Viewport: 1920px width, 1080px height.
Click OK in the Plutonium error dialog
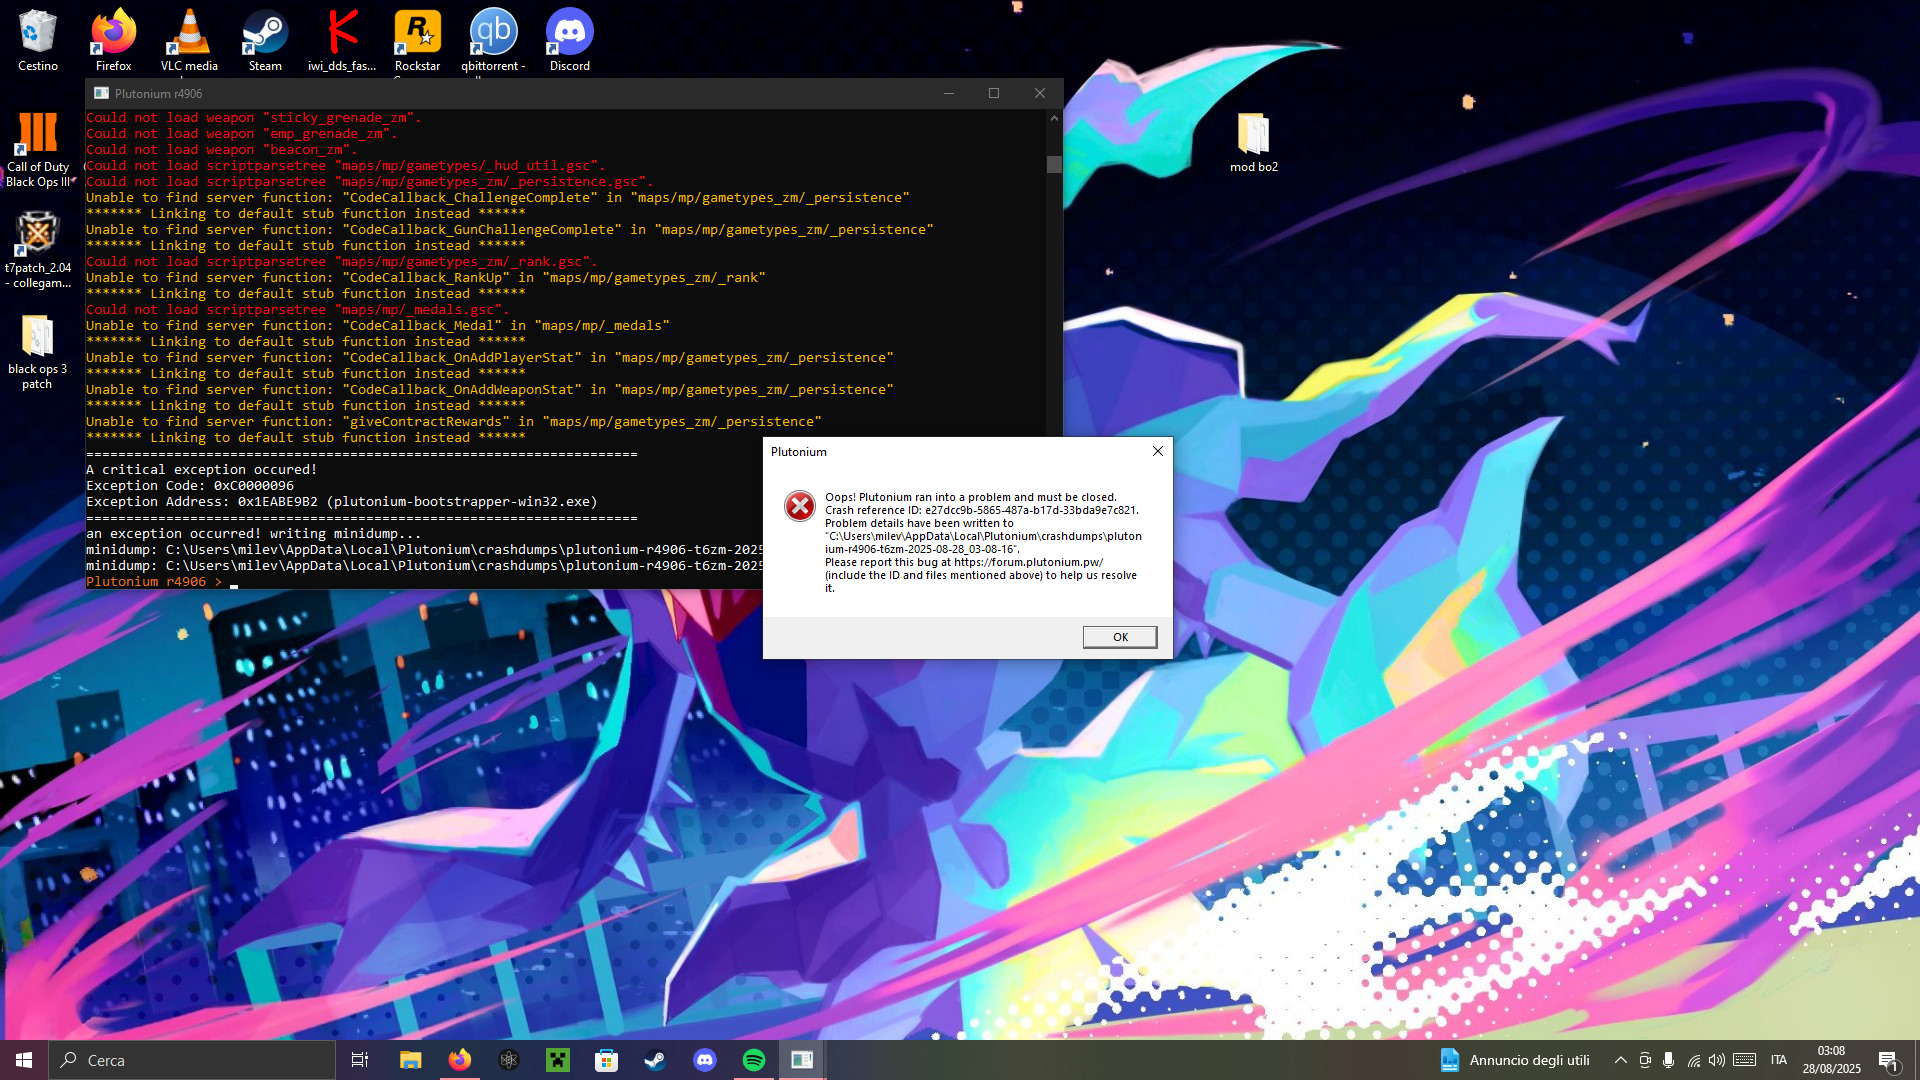[1120, 637]
